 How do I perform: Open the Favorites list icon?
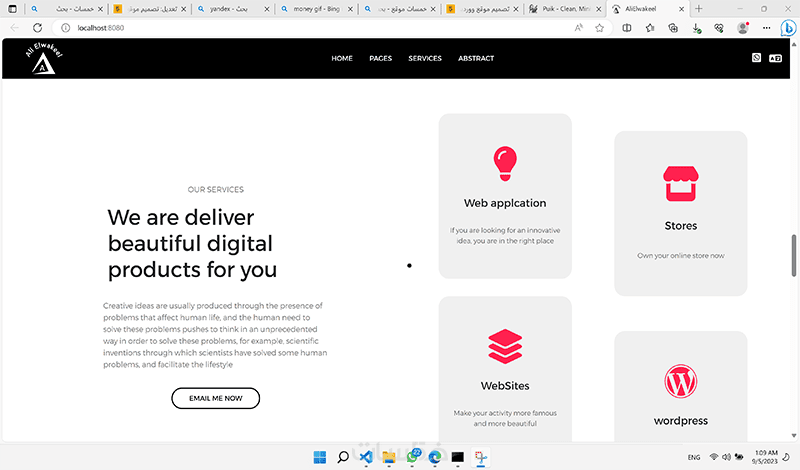point(649,28)
